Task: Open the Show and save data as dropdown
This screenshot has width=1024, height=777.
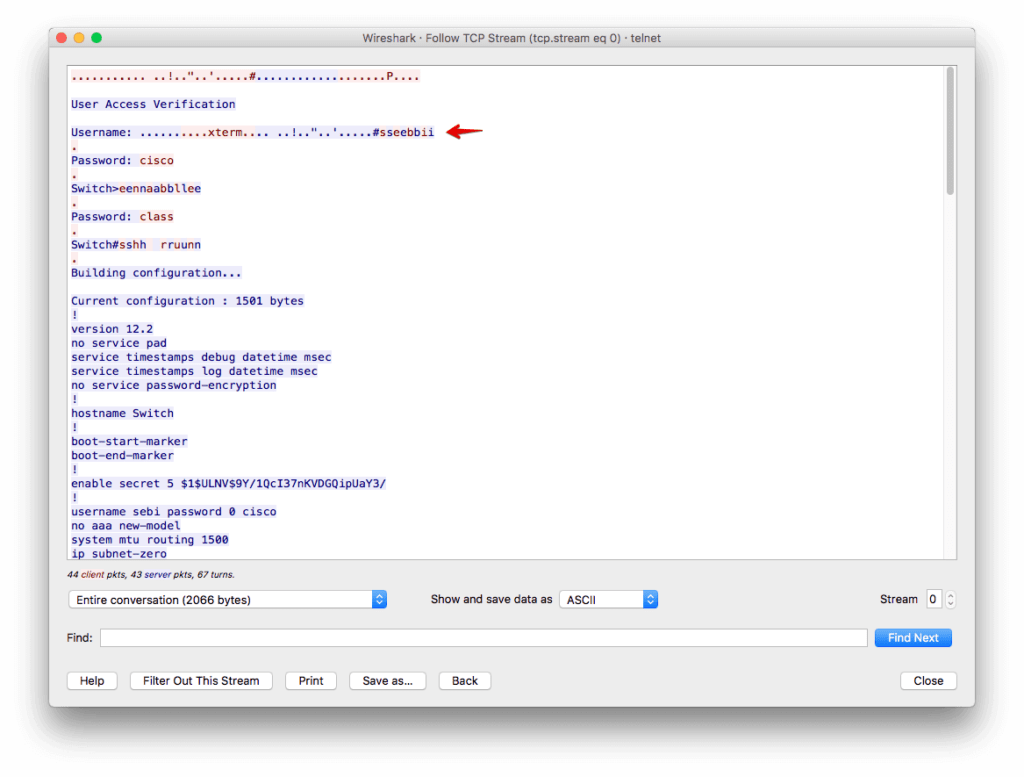Action: point(609,599)
